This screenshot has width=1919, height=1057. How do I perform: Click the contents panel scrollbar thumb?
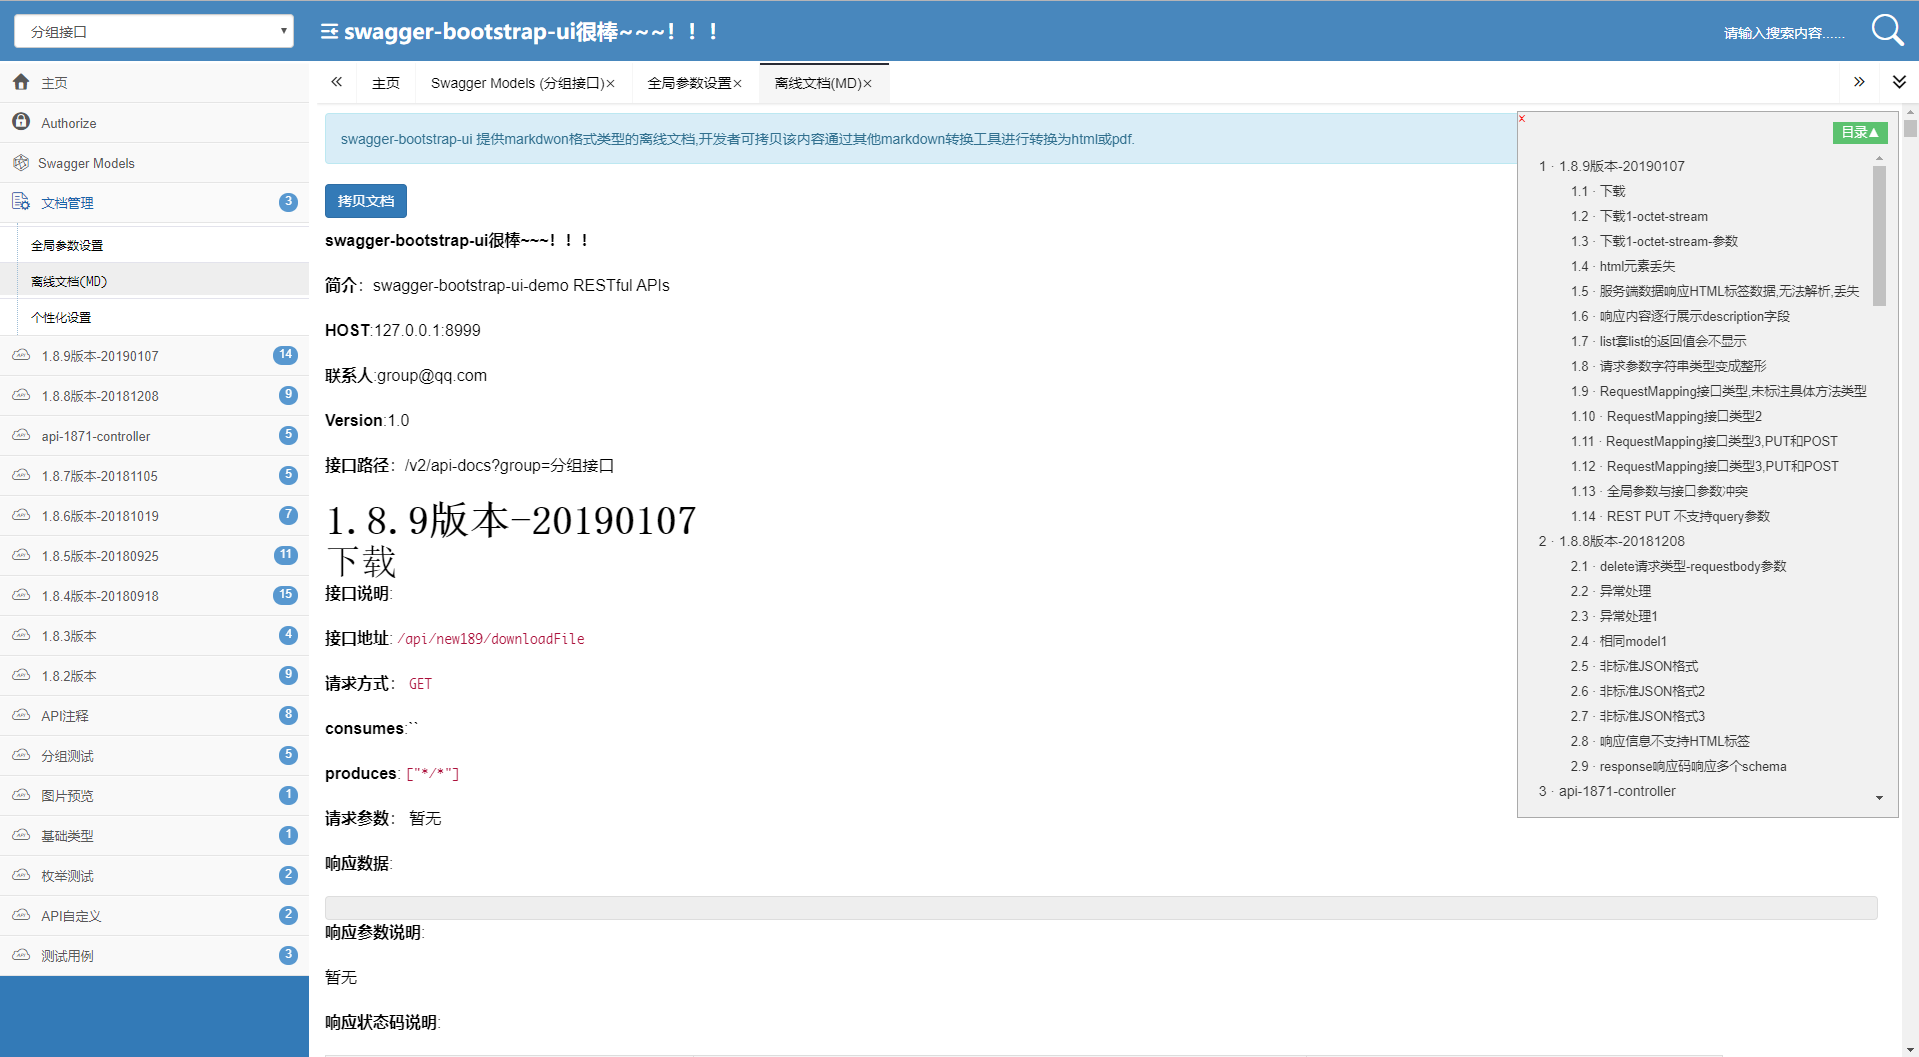pos(1879,235)
